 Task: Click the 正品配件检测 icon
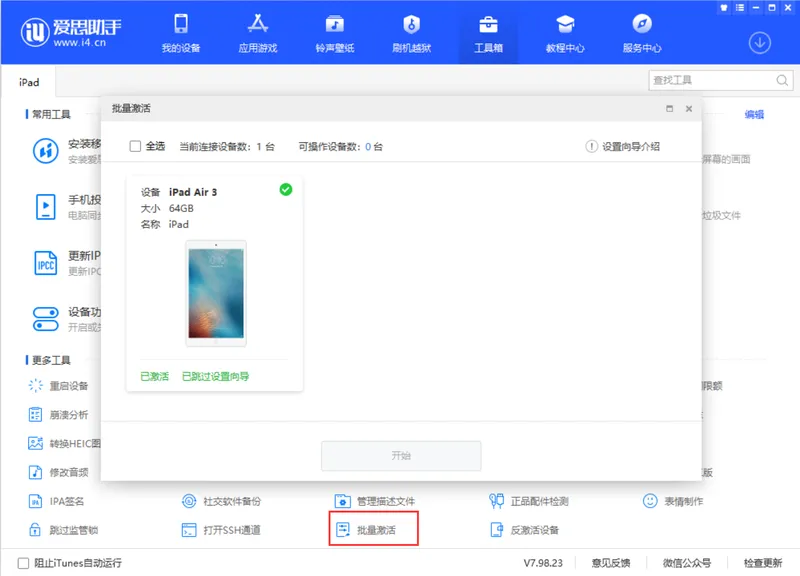496,501
